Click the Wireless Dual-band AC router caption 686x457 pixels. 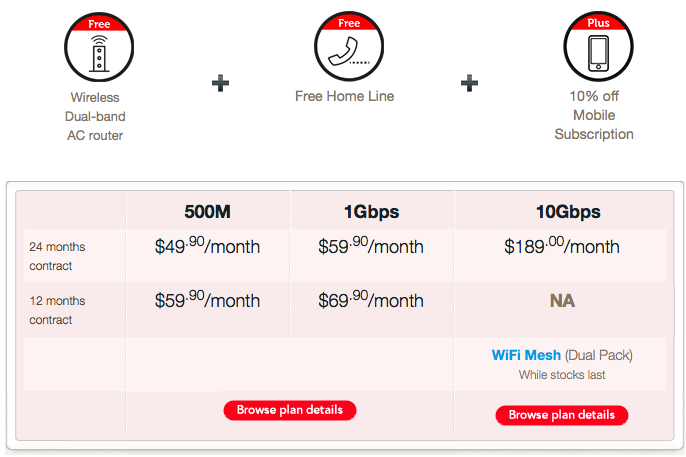click(x=96, y=116)
